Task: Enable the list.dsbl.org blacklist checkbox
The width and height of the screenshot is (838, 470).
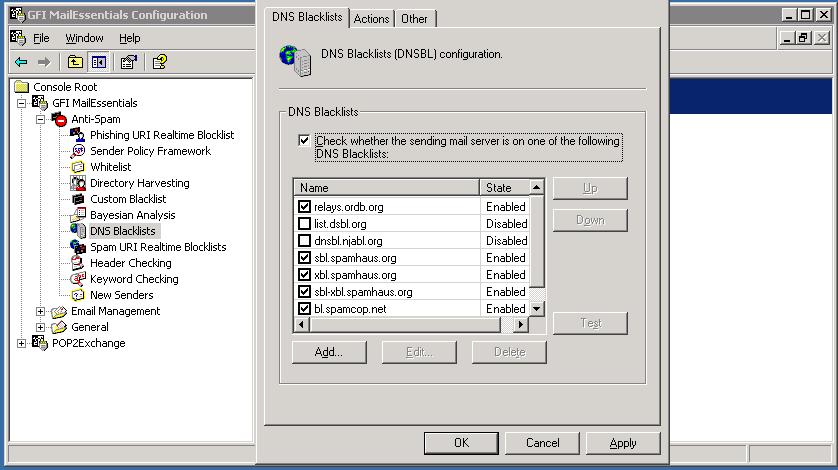Action: pyautogui.click(x=305, y=224)
